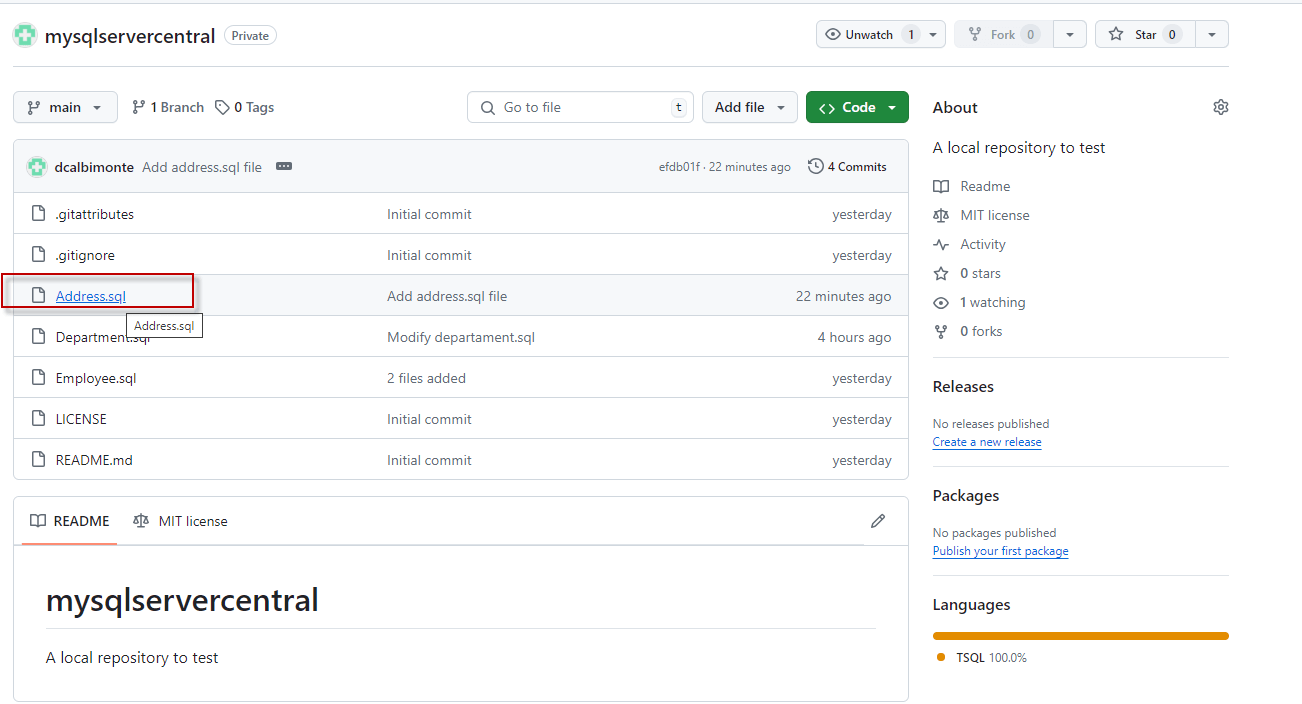This screenshot has width=1302, height=704.
Task: Open the green Code dropdown
Action: coord(857,107)
